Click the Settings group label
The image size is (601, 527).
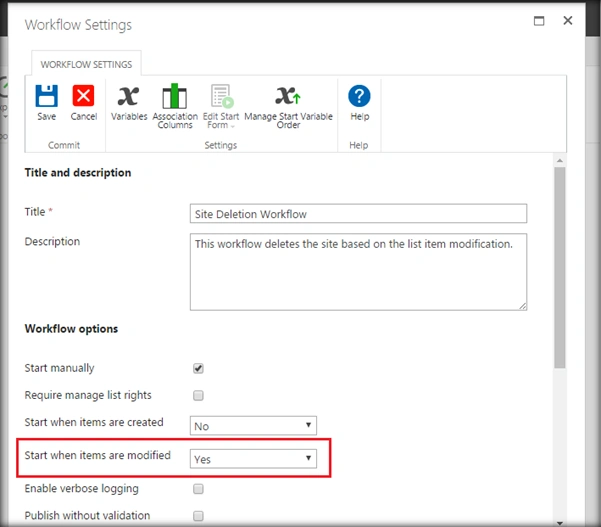click(221, 145)
